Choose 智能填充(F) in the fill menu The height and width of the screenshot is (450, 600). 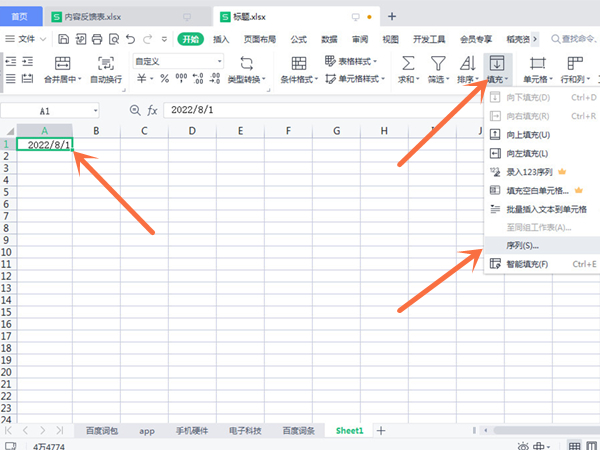click(528, 264)
